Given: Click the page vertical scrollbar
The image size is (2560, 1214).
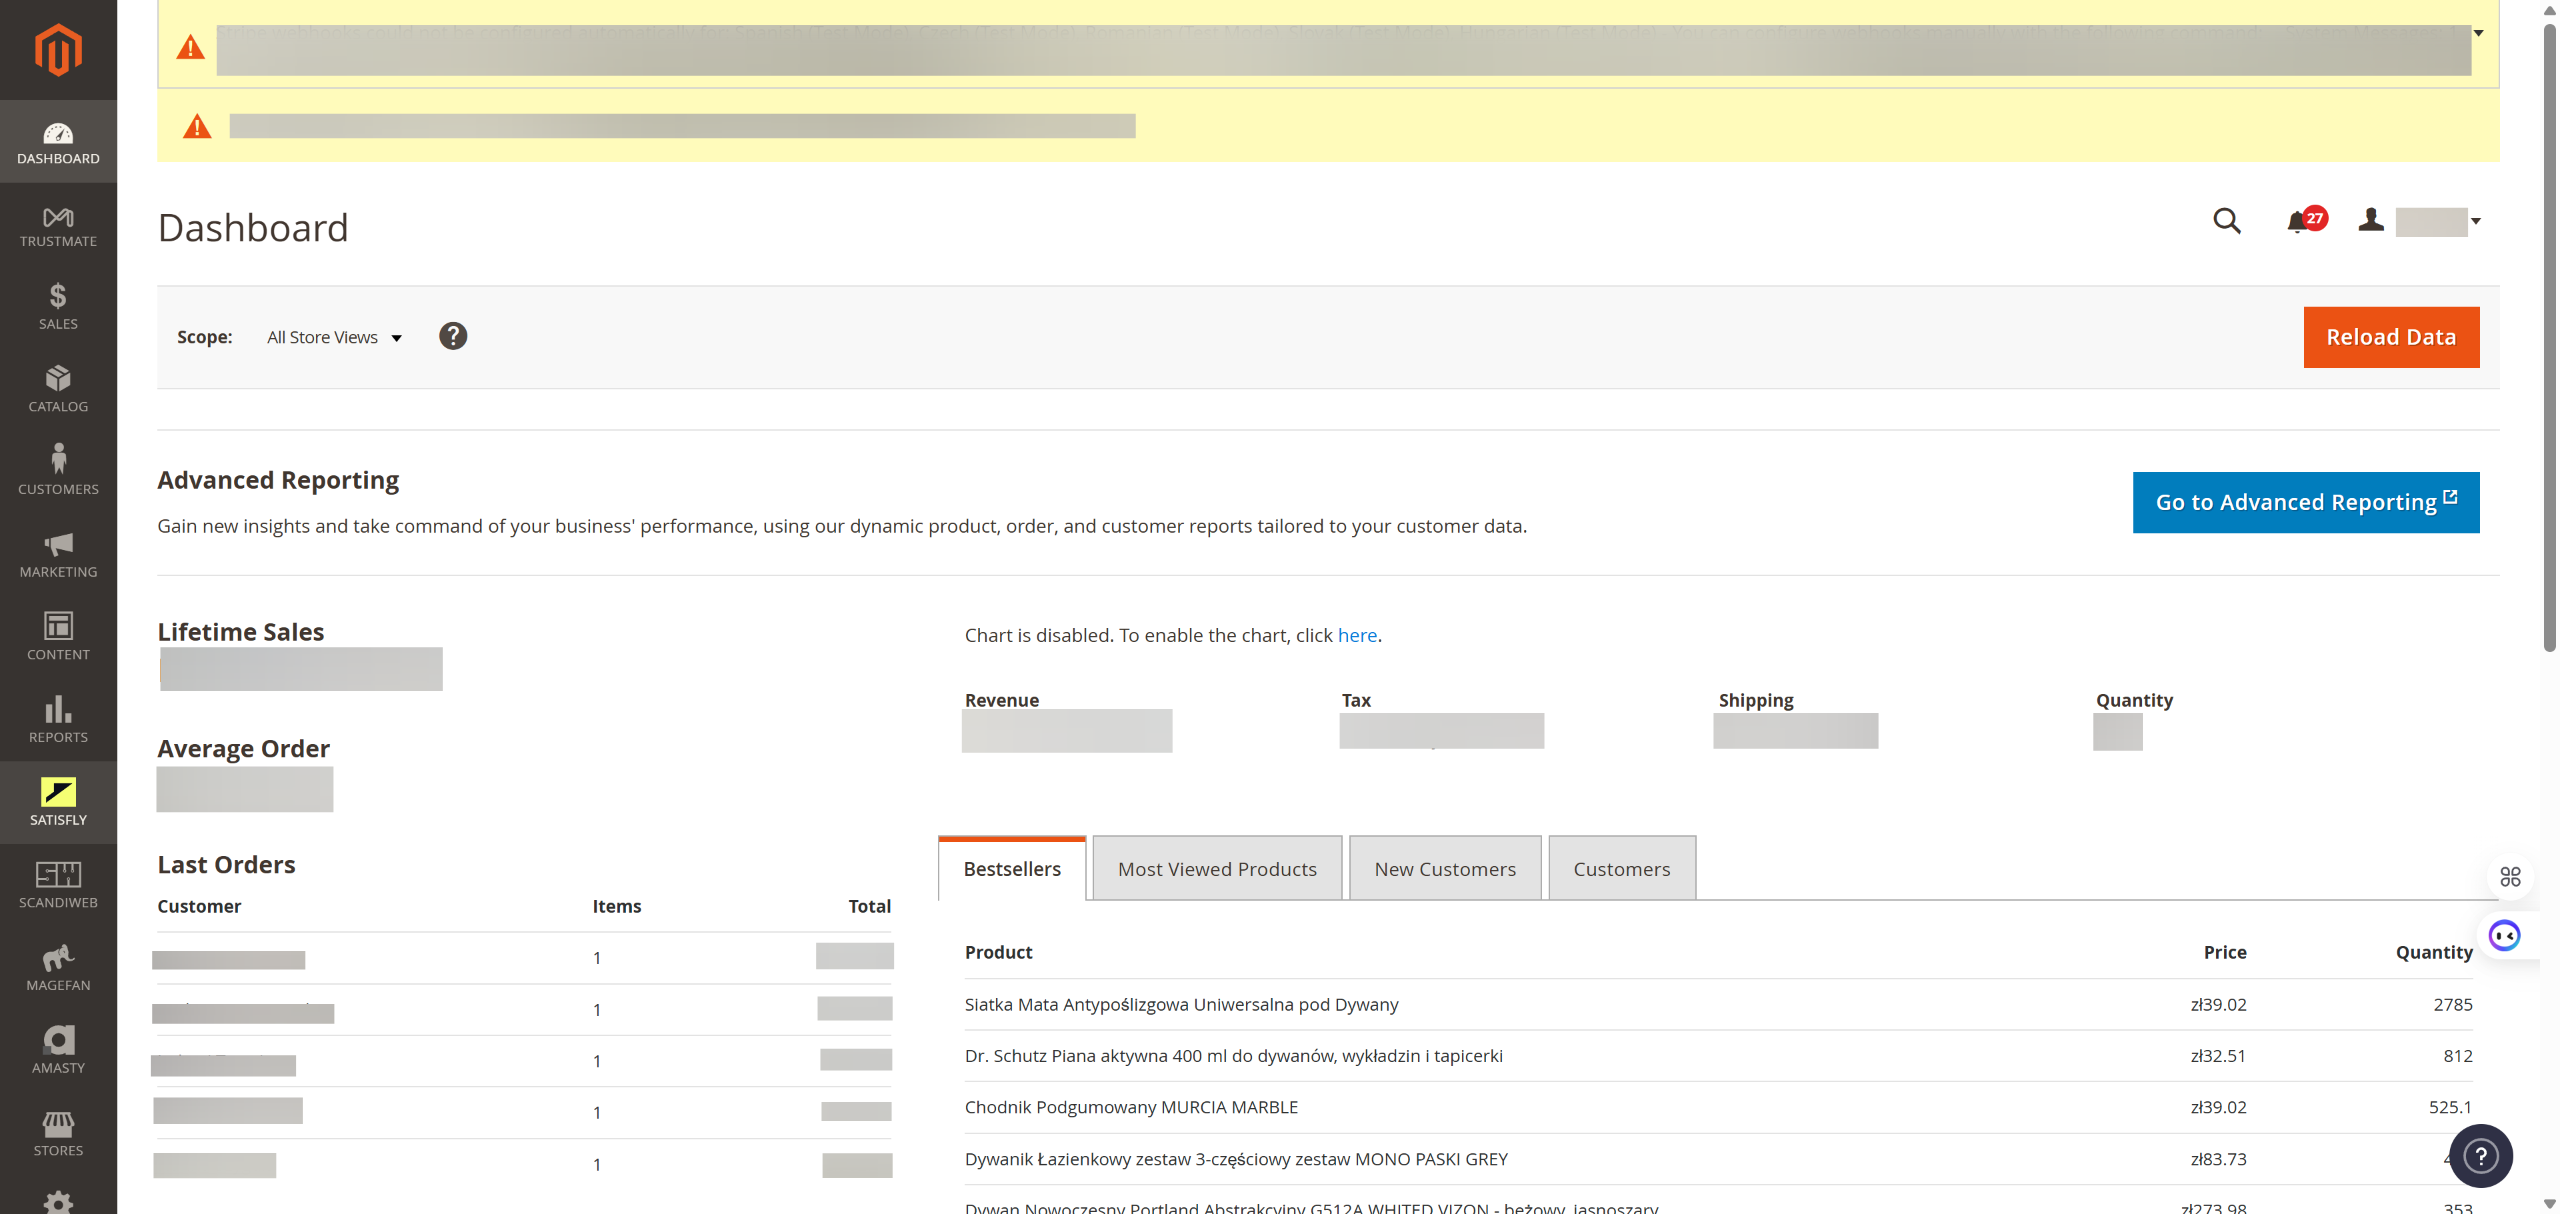Looking at the screenshot, I should (x=2549, y=340).
